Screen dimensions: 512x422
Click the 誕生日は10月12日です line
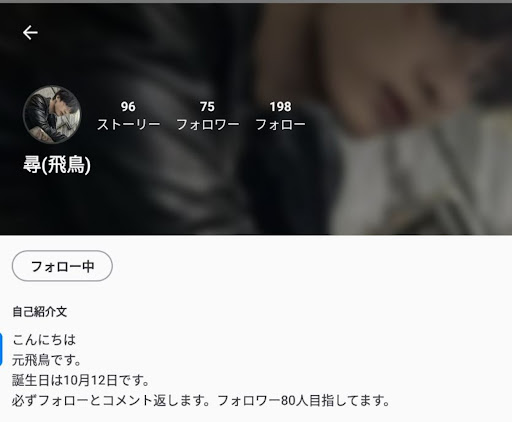point(80,380)
